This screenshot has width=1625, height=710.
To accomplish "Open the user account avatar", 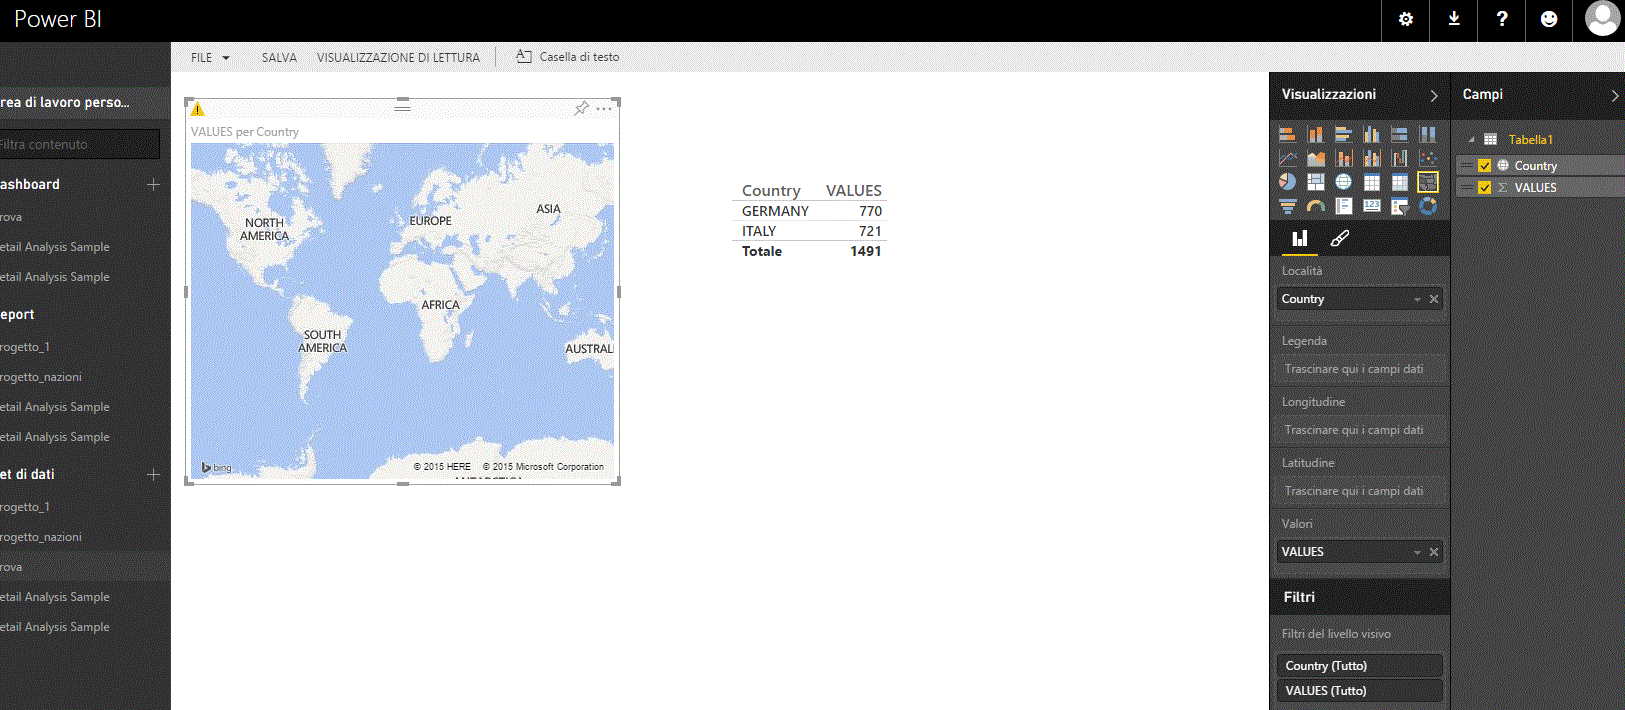I will 1602,18.
